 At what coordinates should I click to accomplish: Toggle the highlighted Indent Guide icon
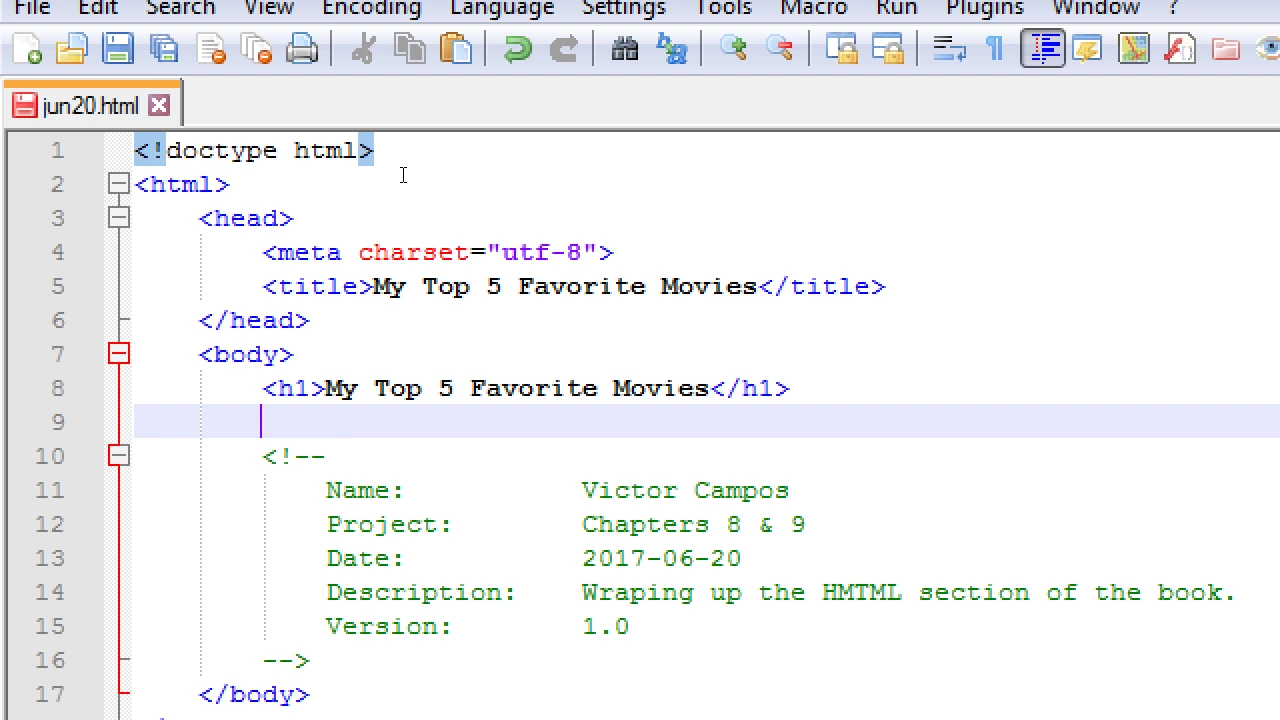(x=1042, y=49)
